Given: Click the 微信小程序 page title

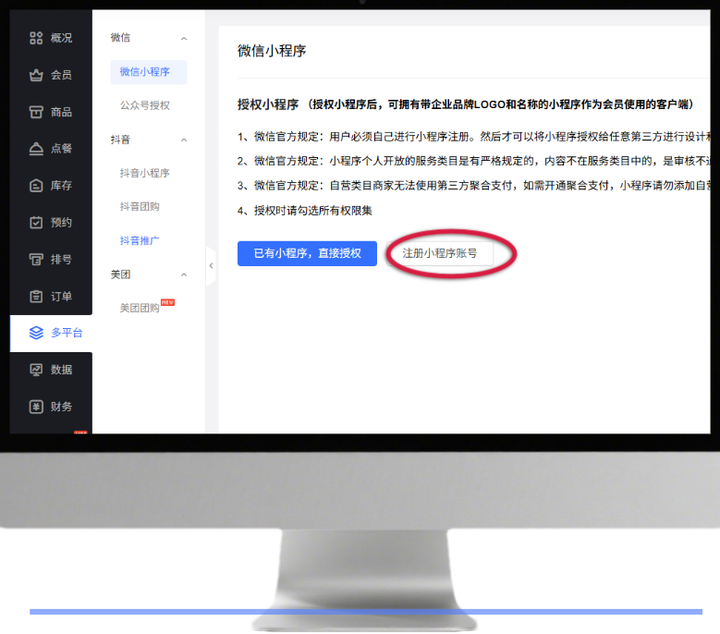Looking at the screenshot, I should click(x=271, y=51).
